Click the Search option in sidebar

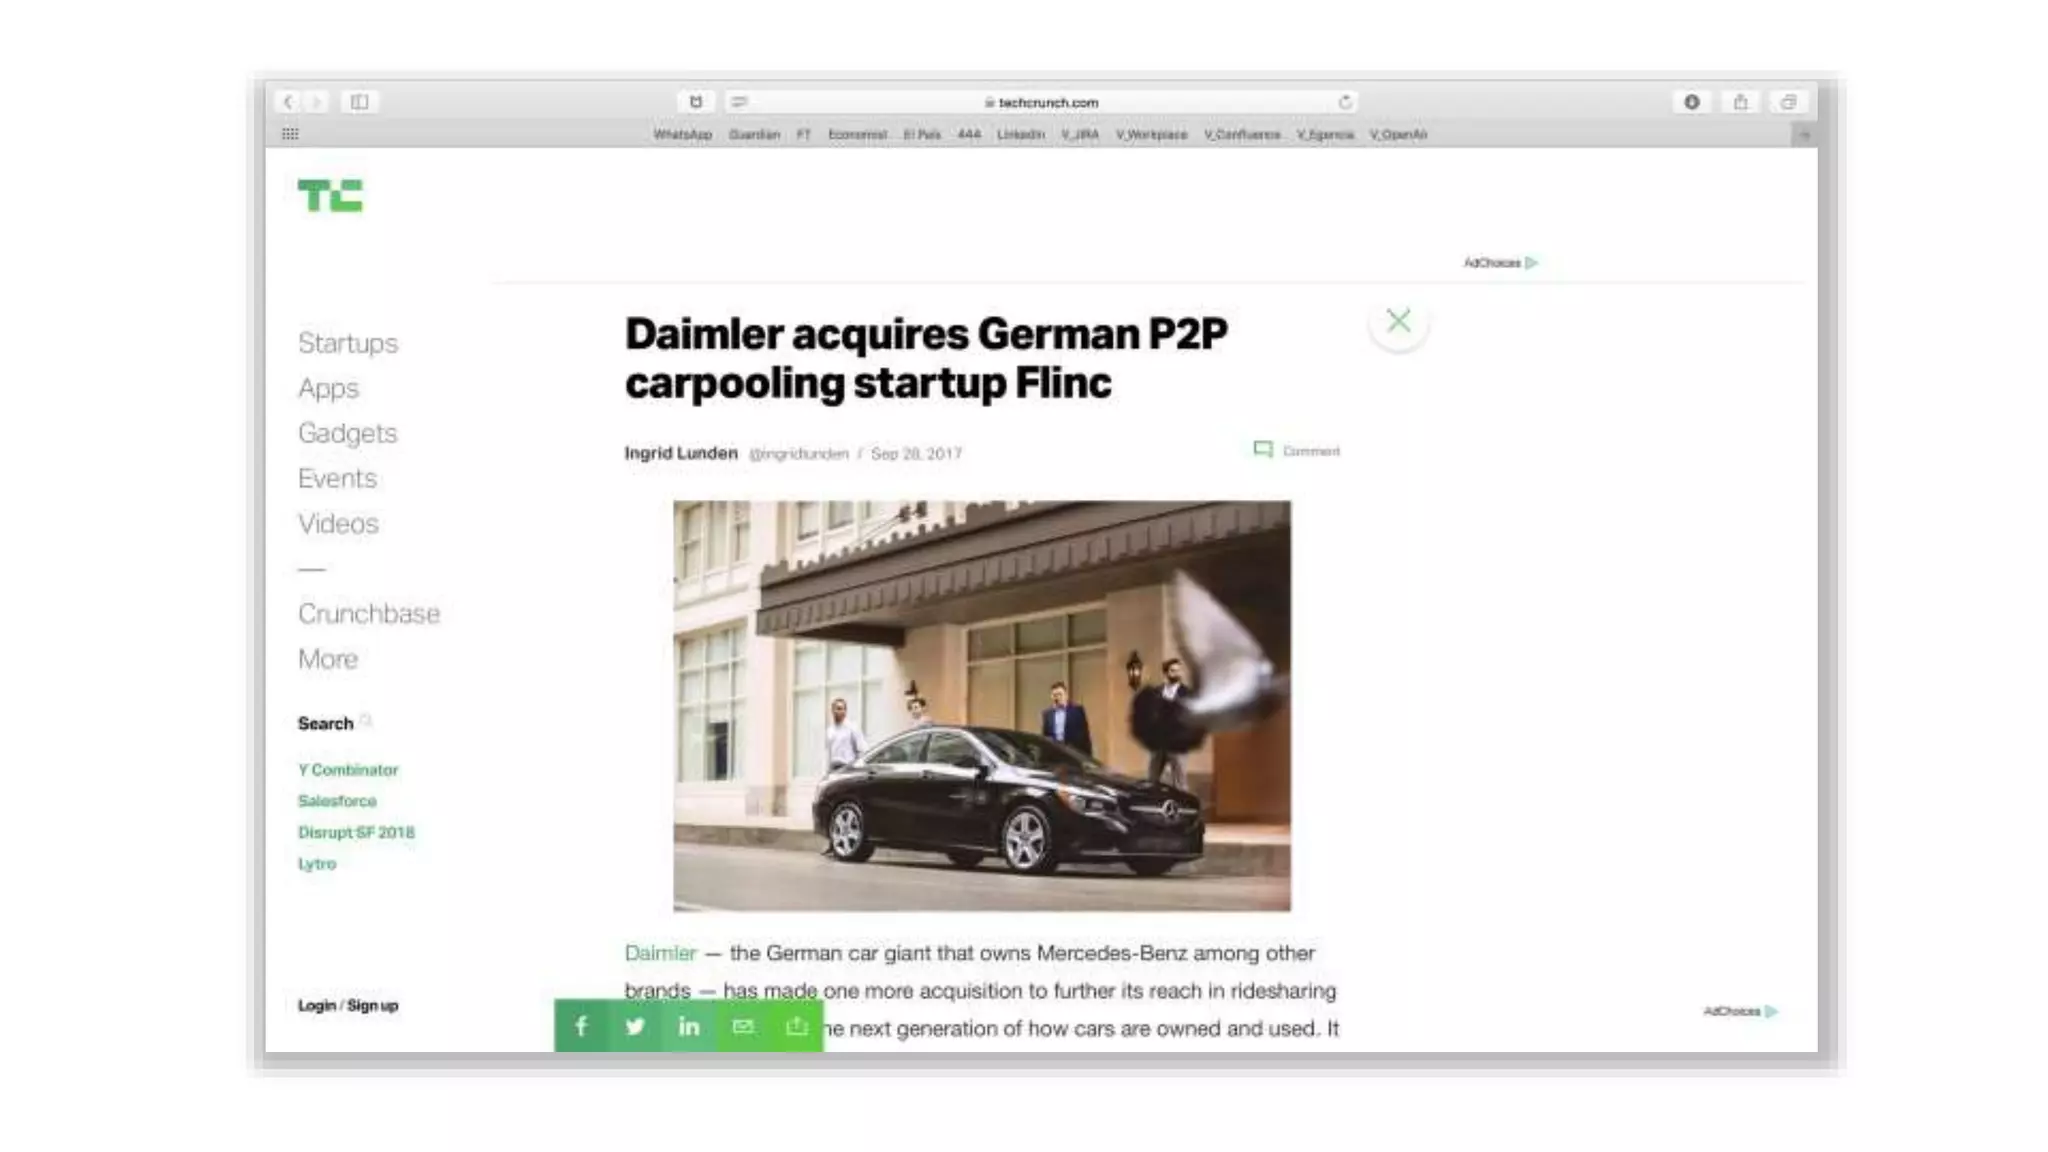tap(326, 723)
